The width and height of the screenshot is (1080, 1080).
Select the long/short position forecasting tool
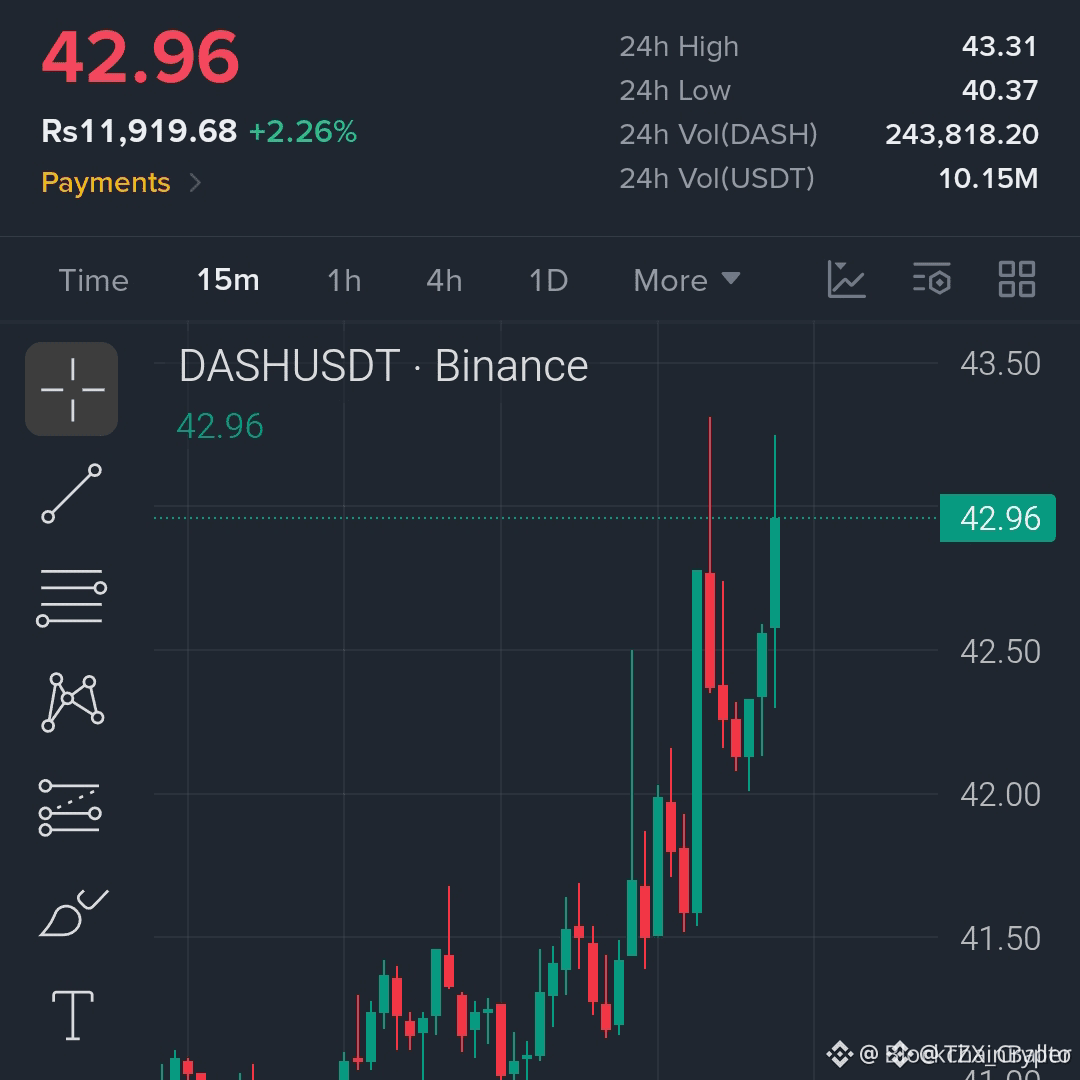(x=70, y=807)
